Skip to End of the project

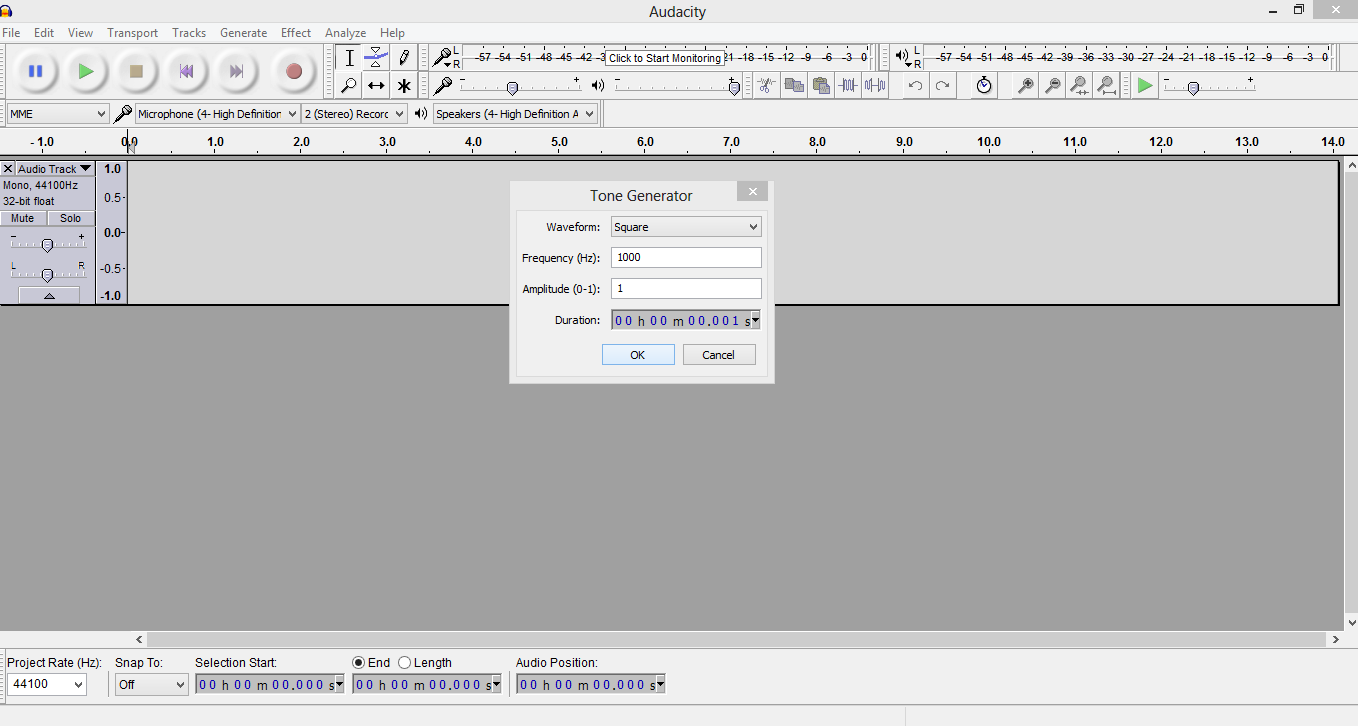(x=236, y=71)
